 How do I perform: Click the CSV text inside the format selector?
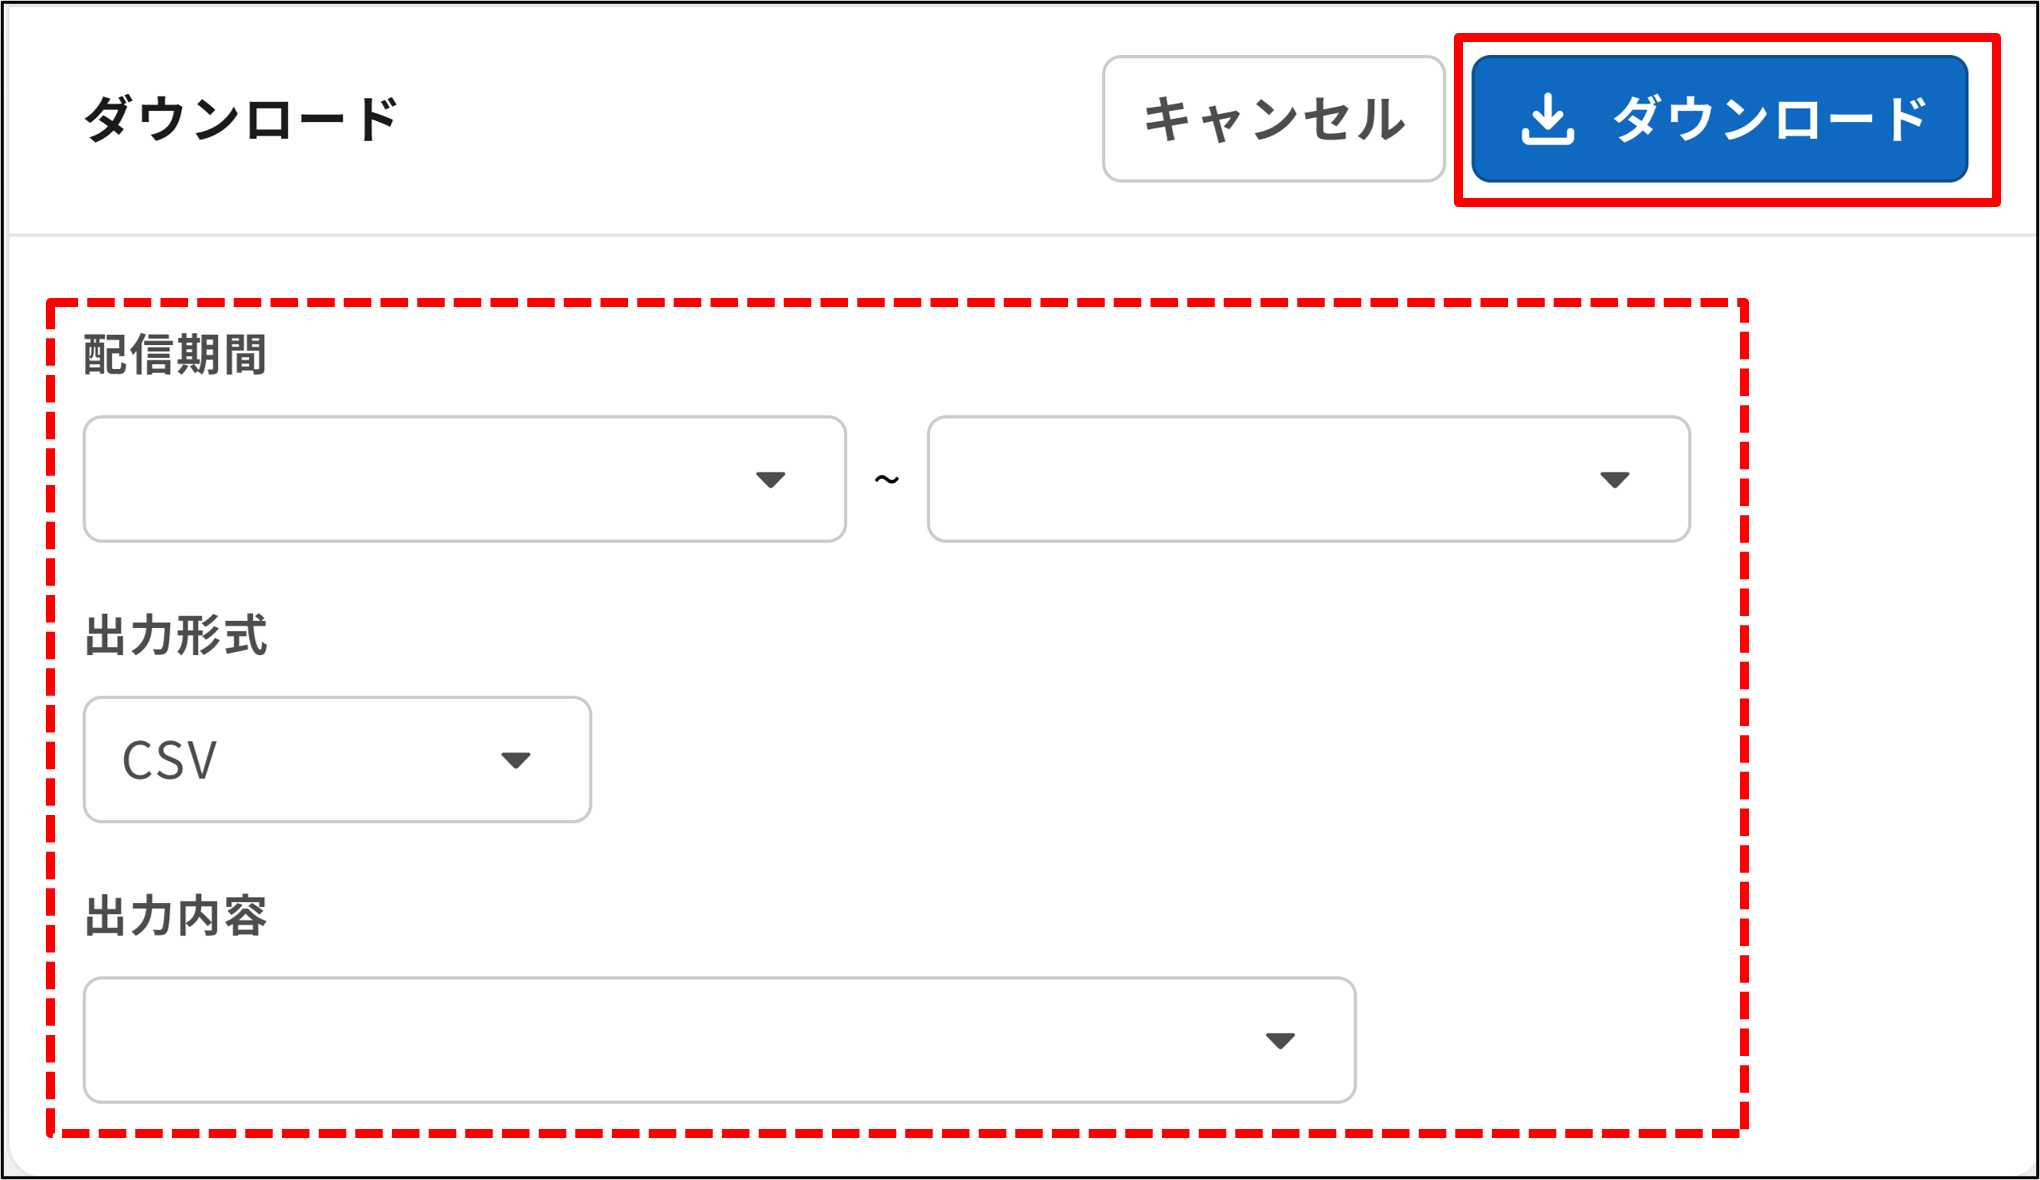pyautogui.click(x=170, y=760)
